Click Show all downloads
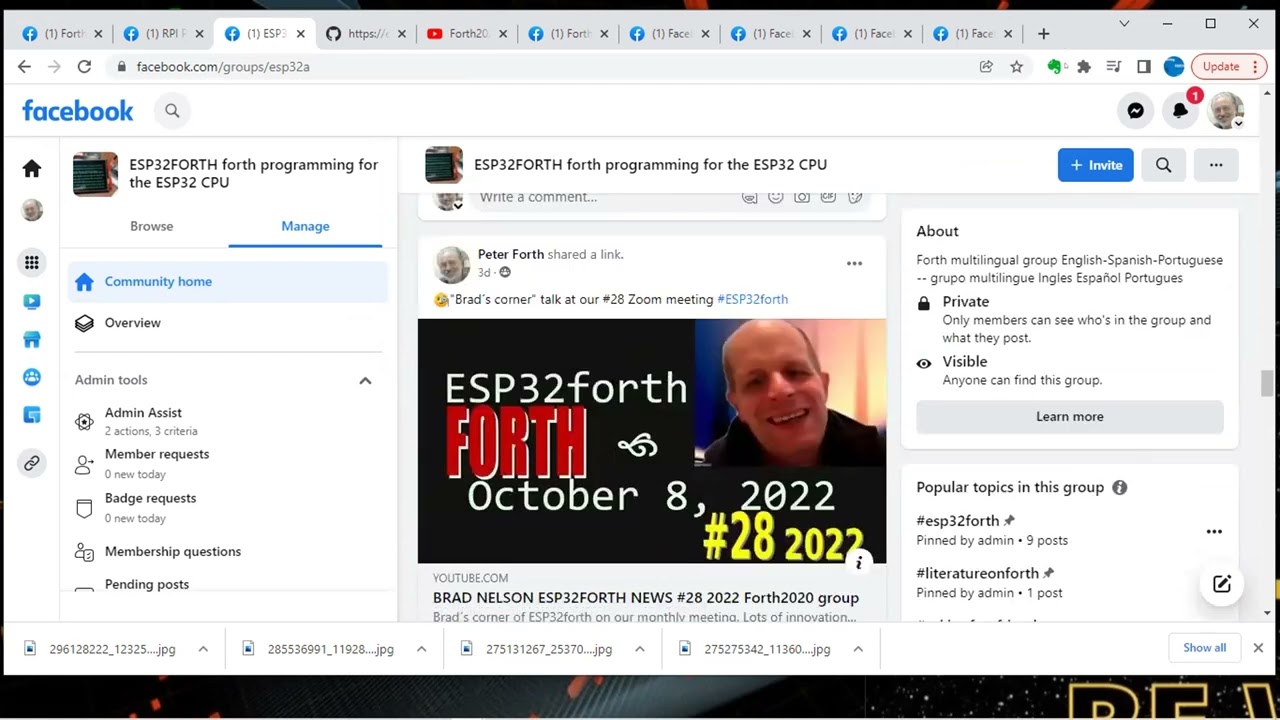1280x720 pixels. pyautogui.click(x=1204, y=648)
